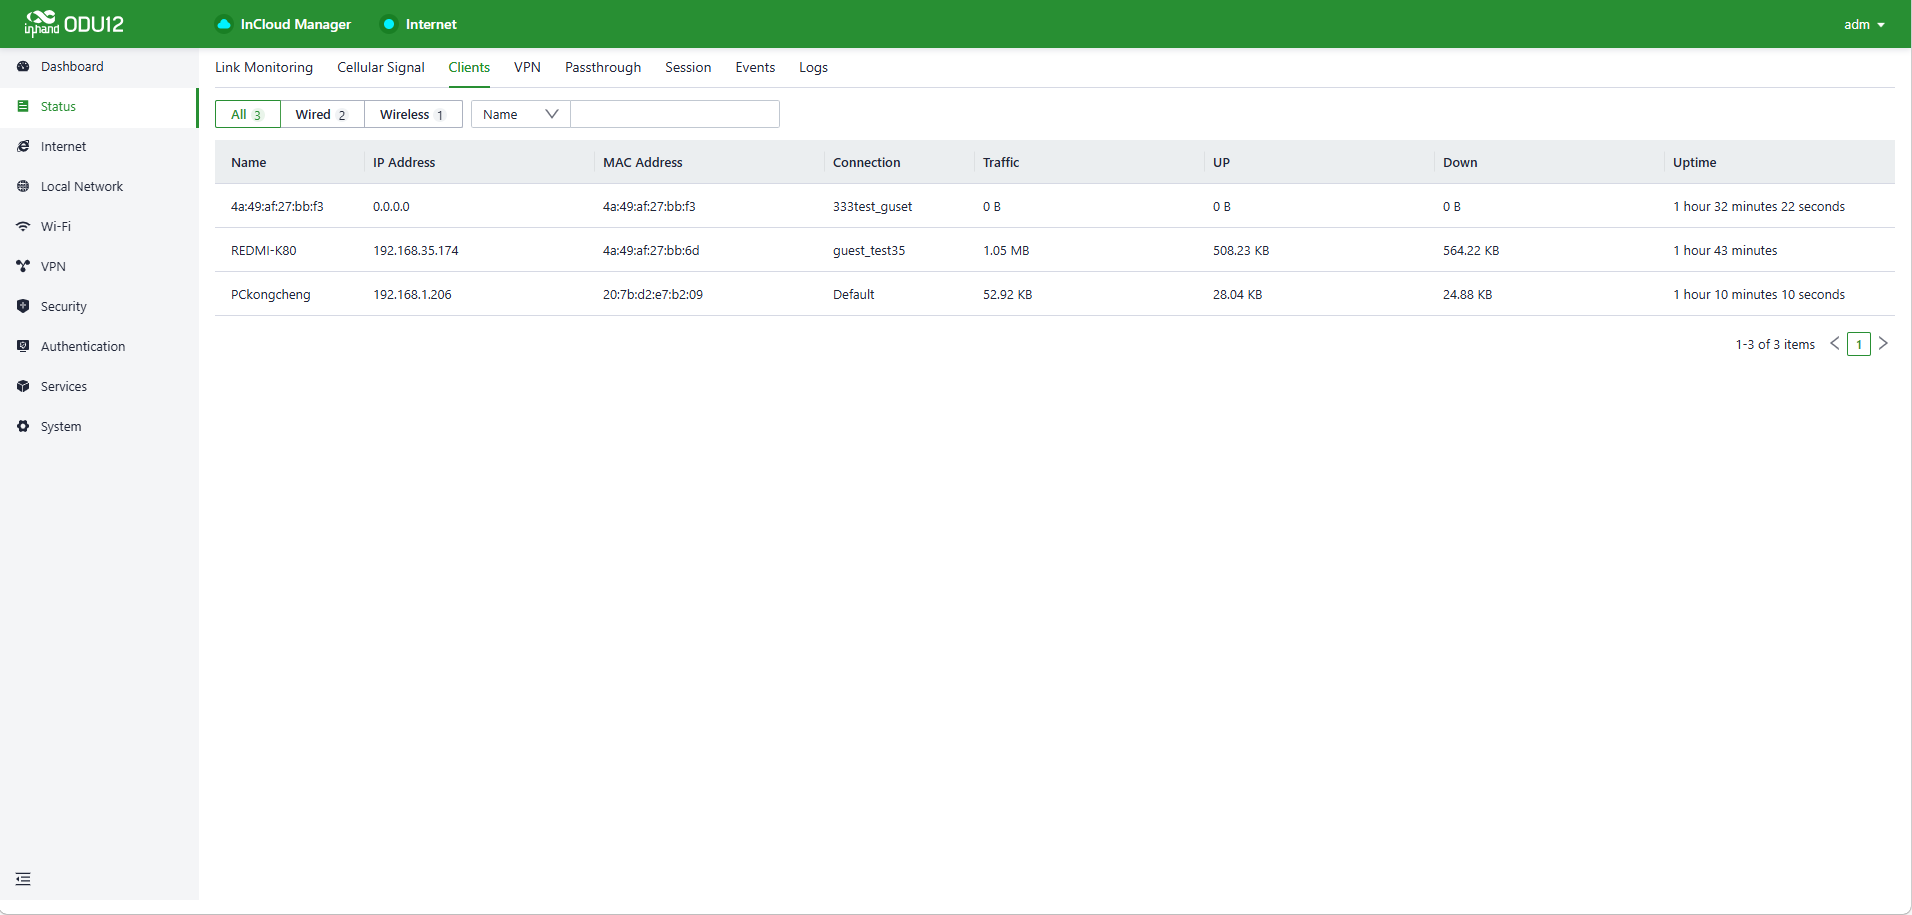Click the Services cube icon in sidebar
This screenshot has height=915, width=1912.
click(x=23, y=387)
